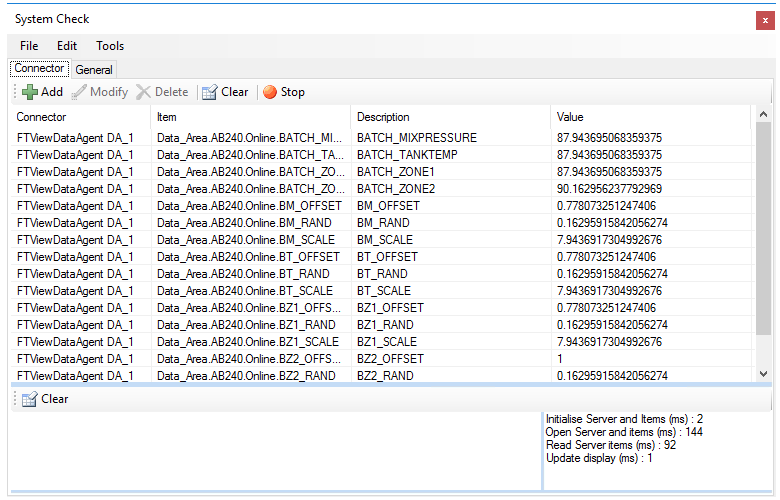Click the Modify pencil icon

point(79,92)
